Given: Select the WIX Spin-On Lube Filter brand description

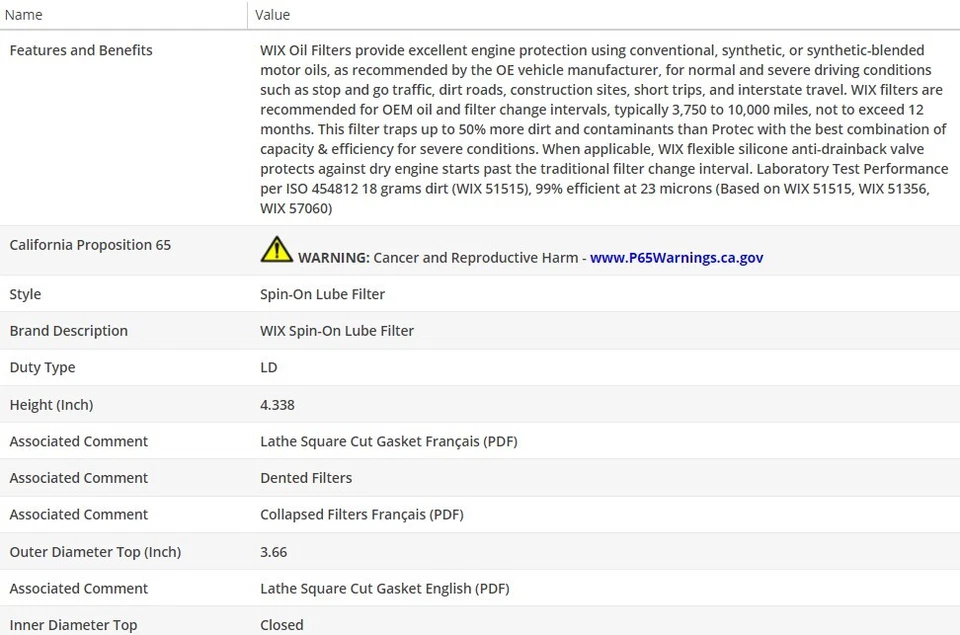Looking at the screenshot, I should pos(337,331).
